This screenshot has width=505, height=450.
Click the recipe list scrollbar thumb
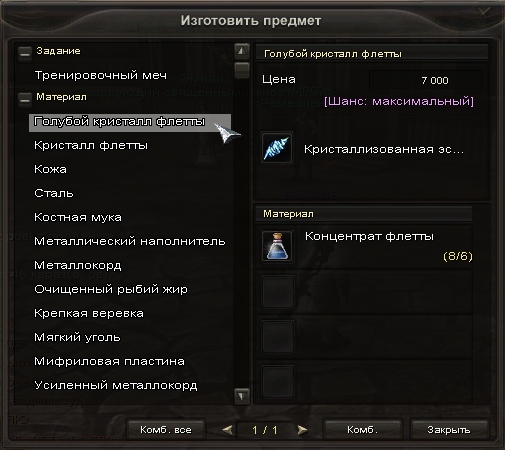point(242,70)
